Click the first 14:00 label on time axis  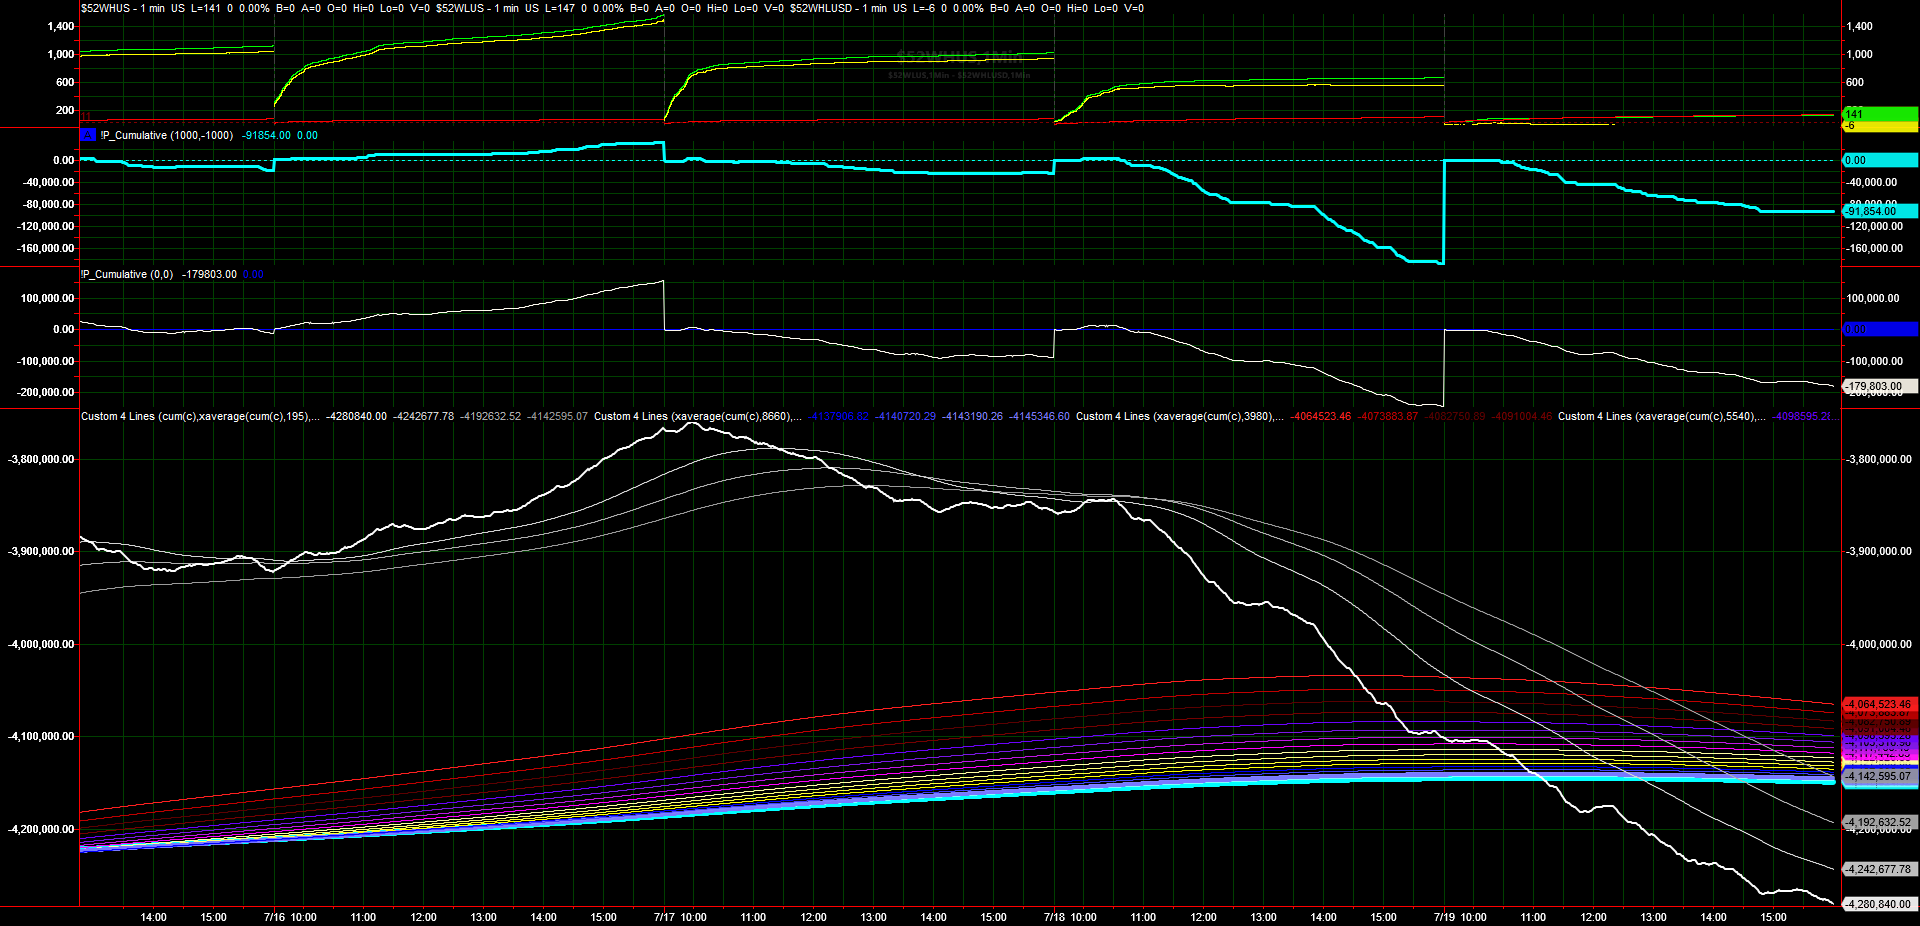[153, 917]
